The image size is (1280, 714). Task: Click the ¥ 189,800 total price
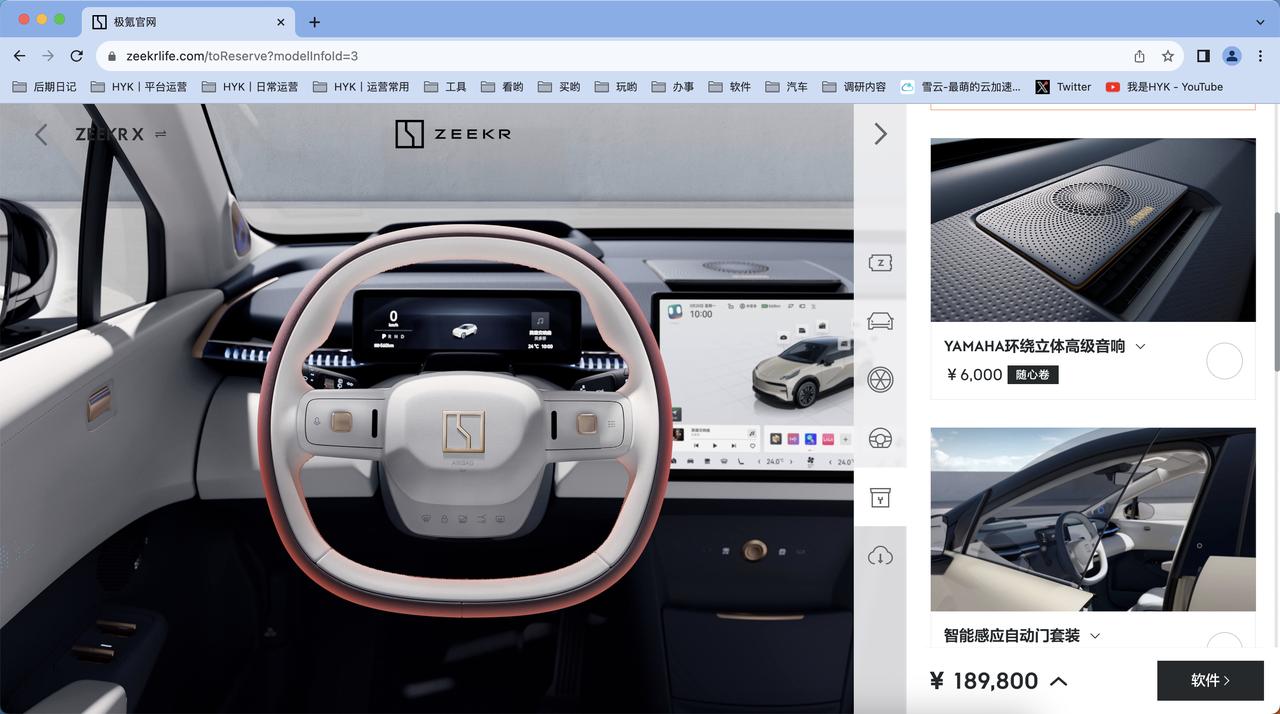(984, 681)
